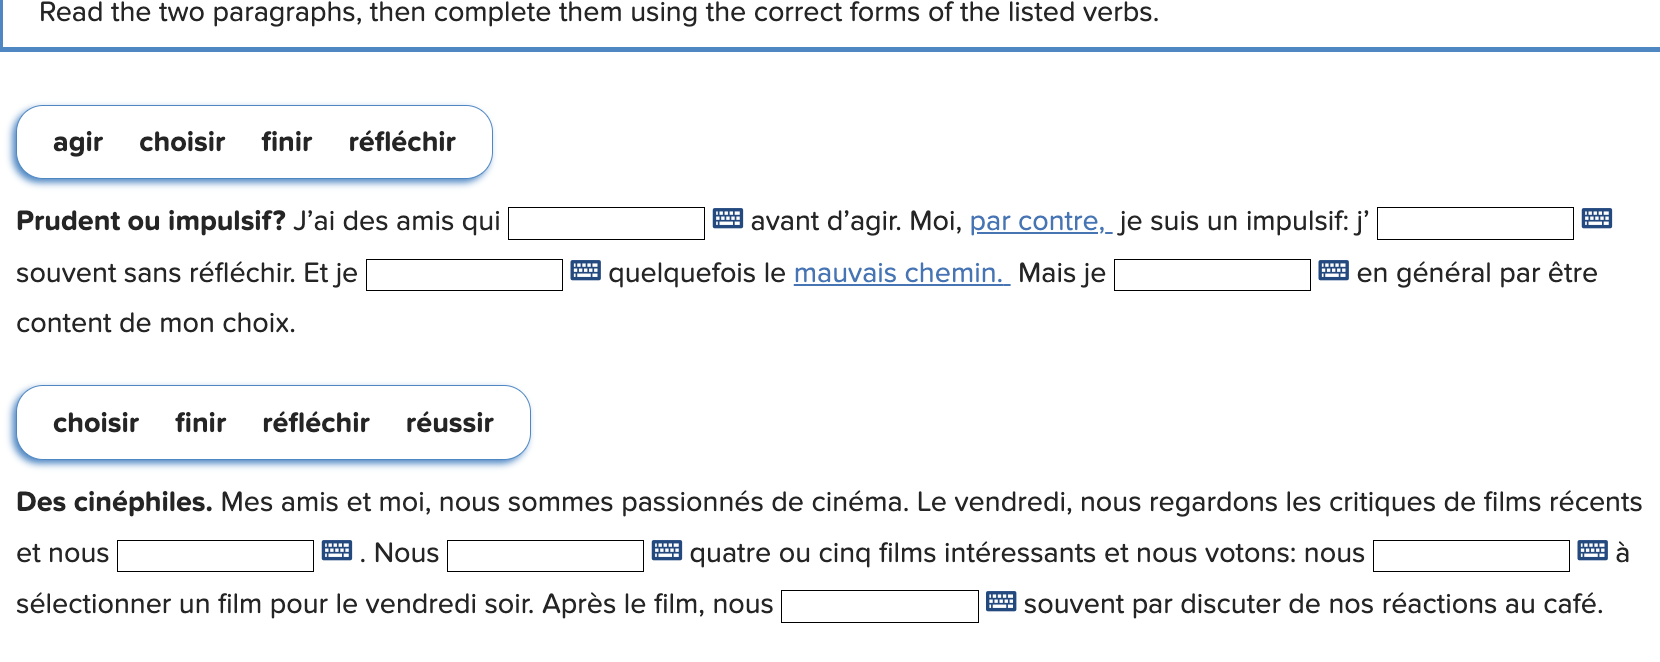The width and height of the screenshot is (1660, 662).
Task: Click the blank after 'Et je'
Action: (x=464, y=275)
